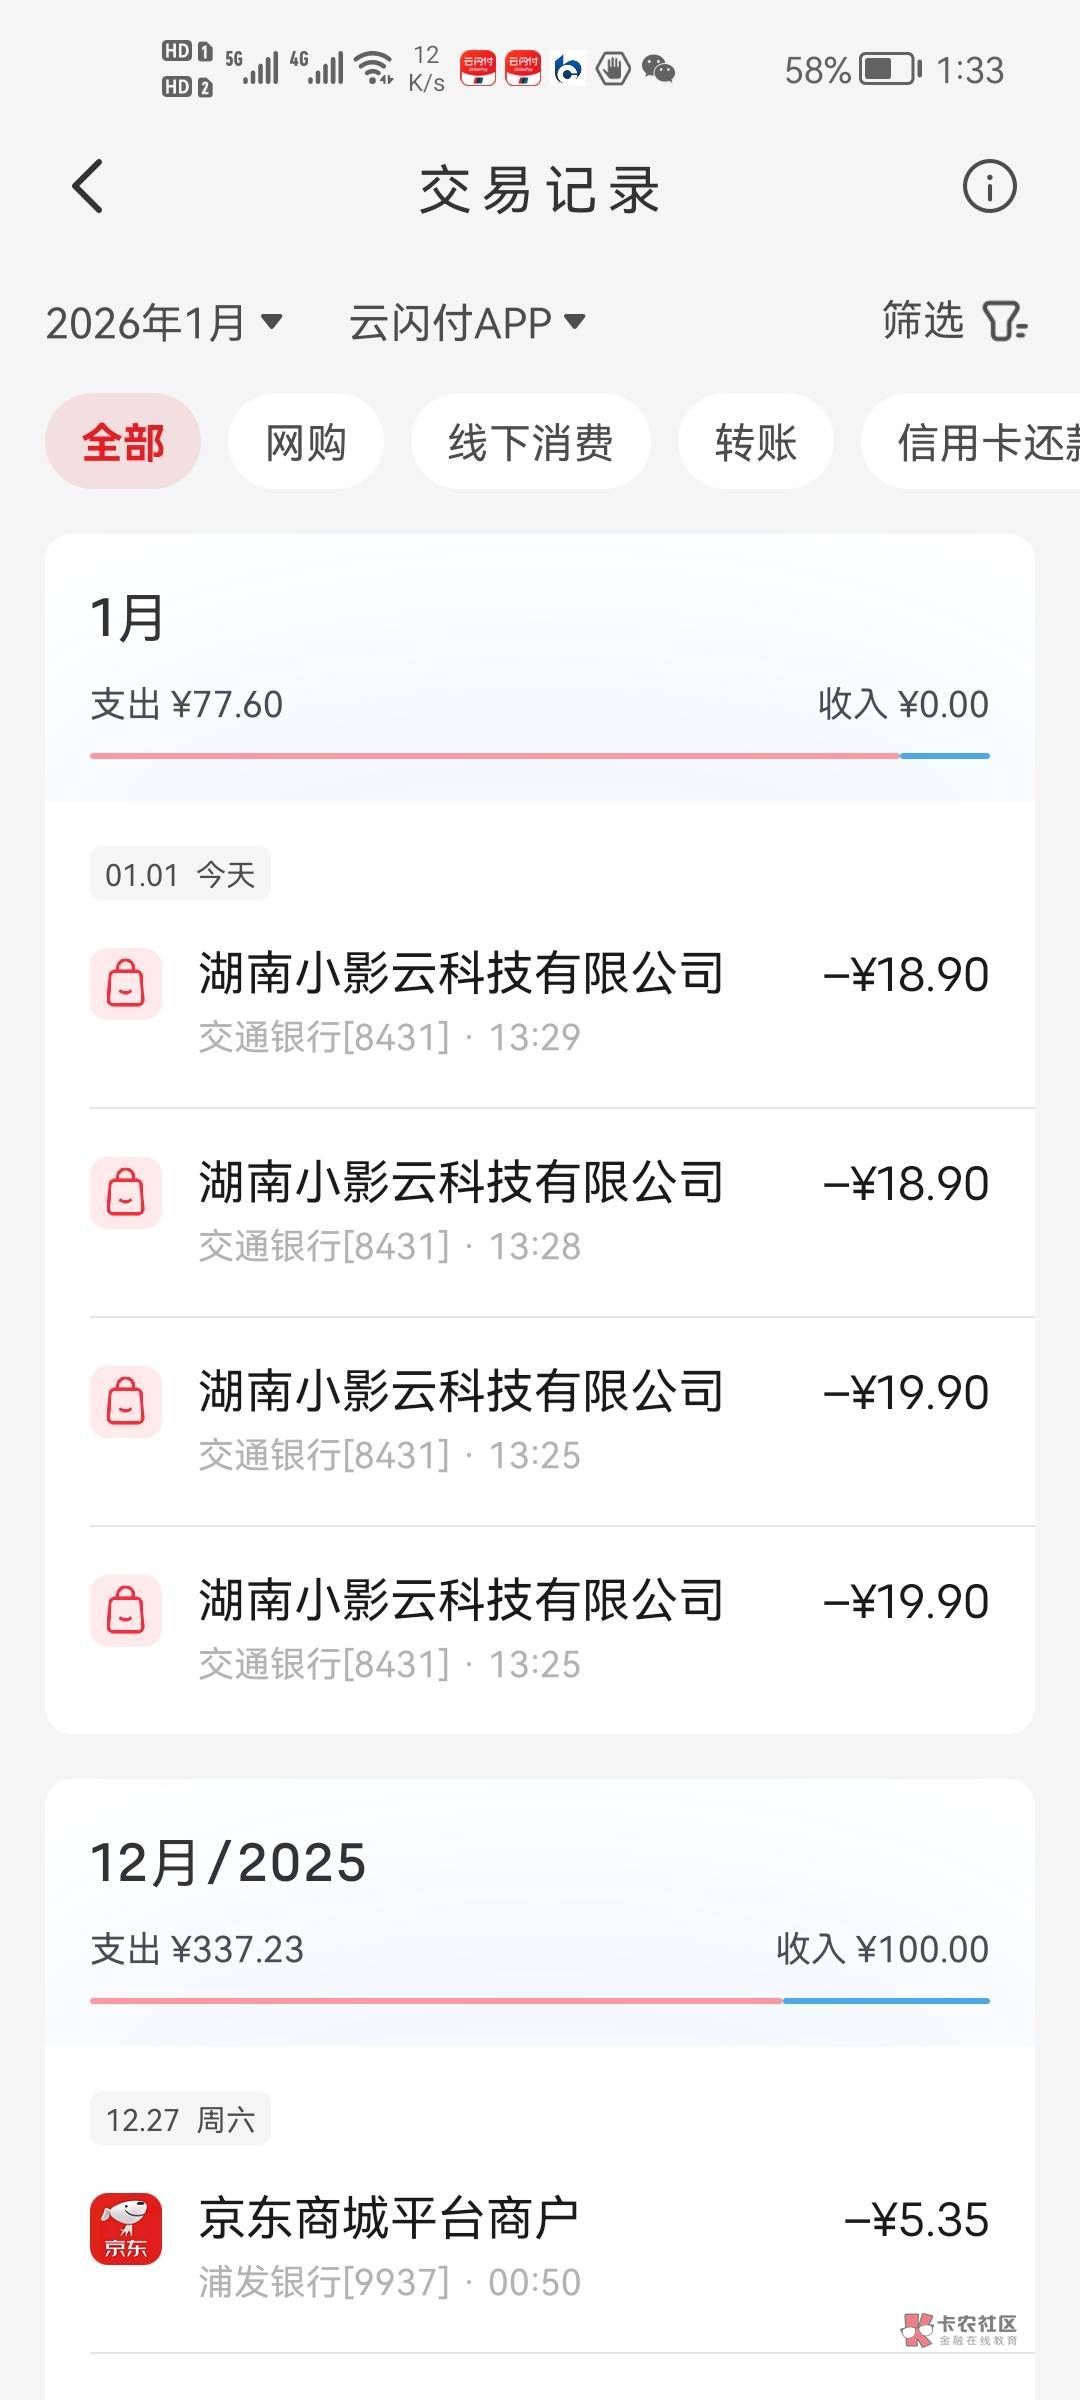The height and width of the screenshot is (2400, 1080).
Task: Select the 全部 filter chip
Action: click(x=123, y=442)
